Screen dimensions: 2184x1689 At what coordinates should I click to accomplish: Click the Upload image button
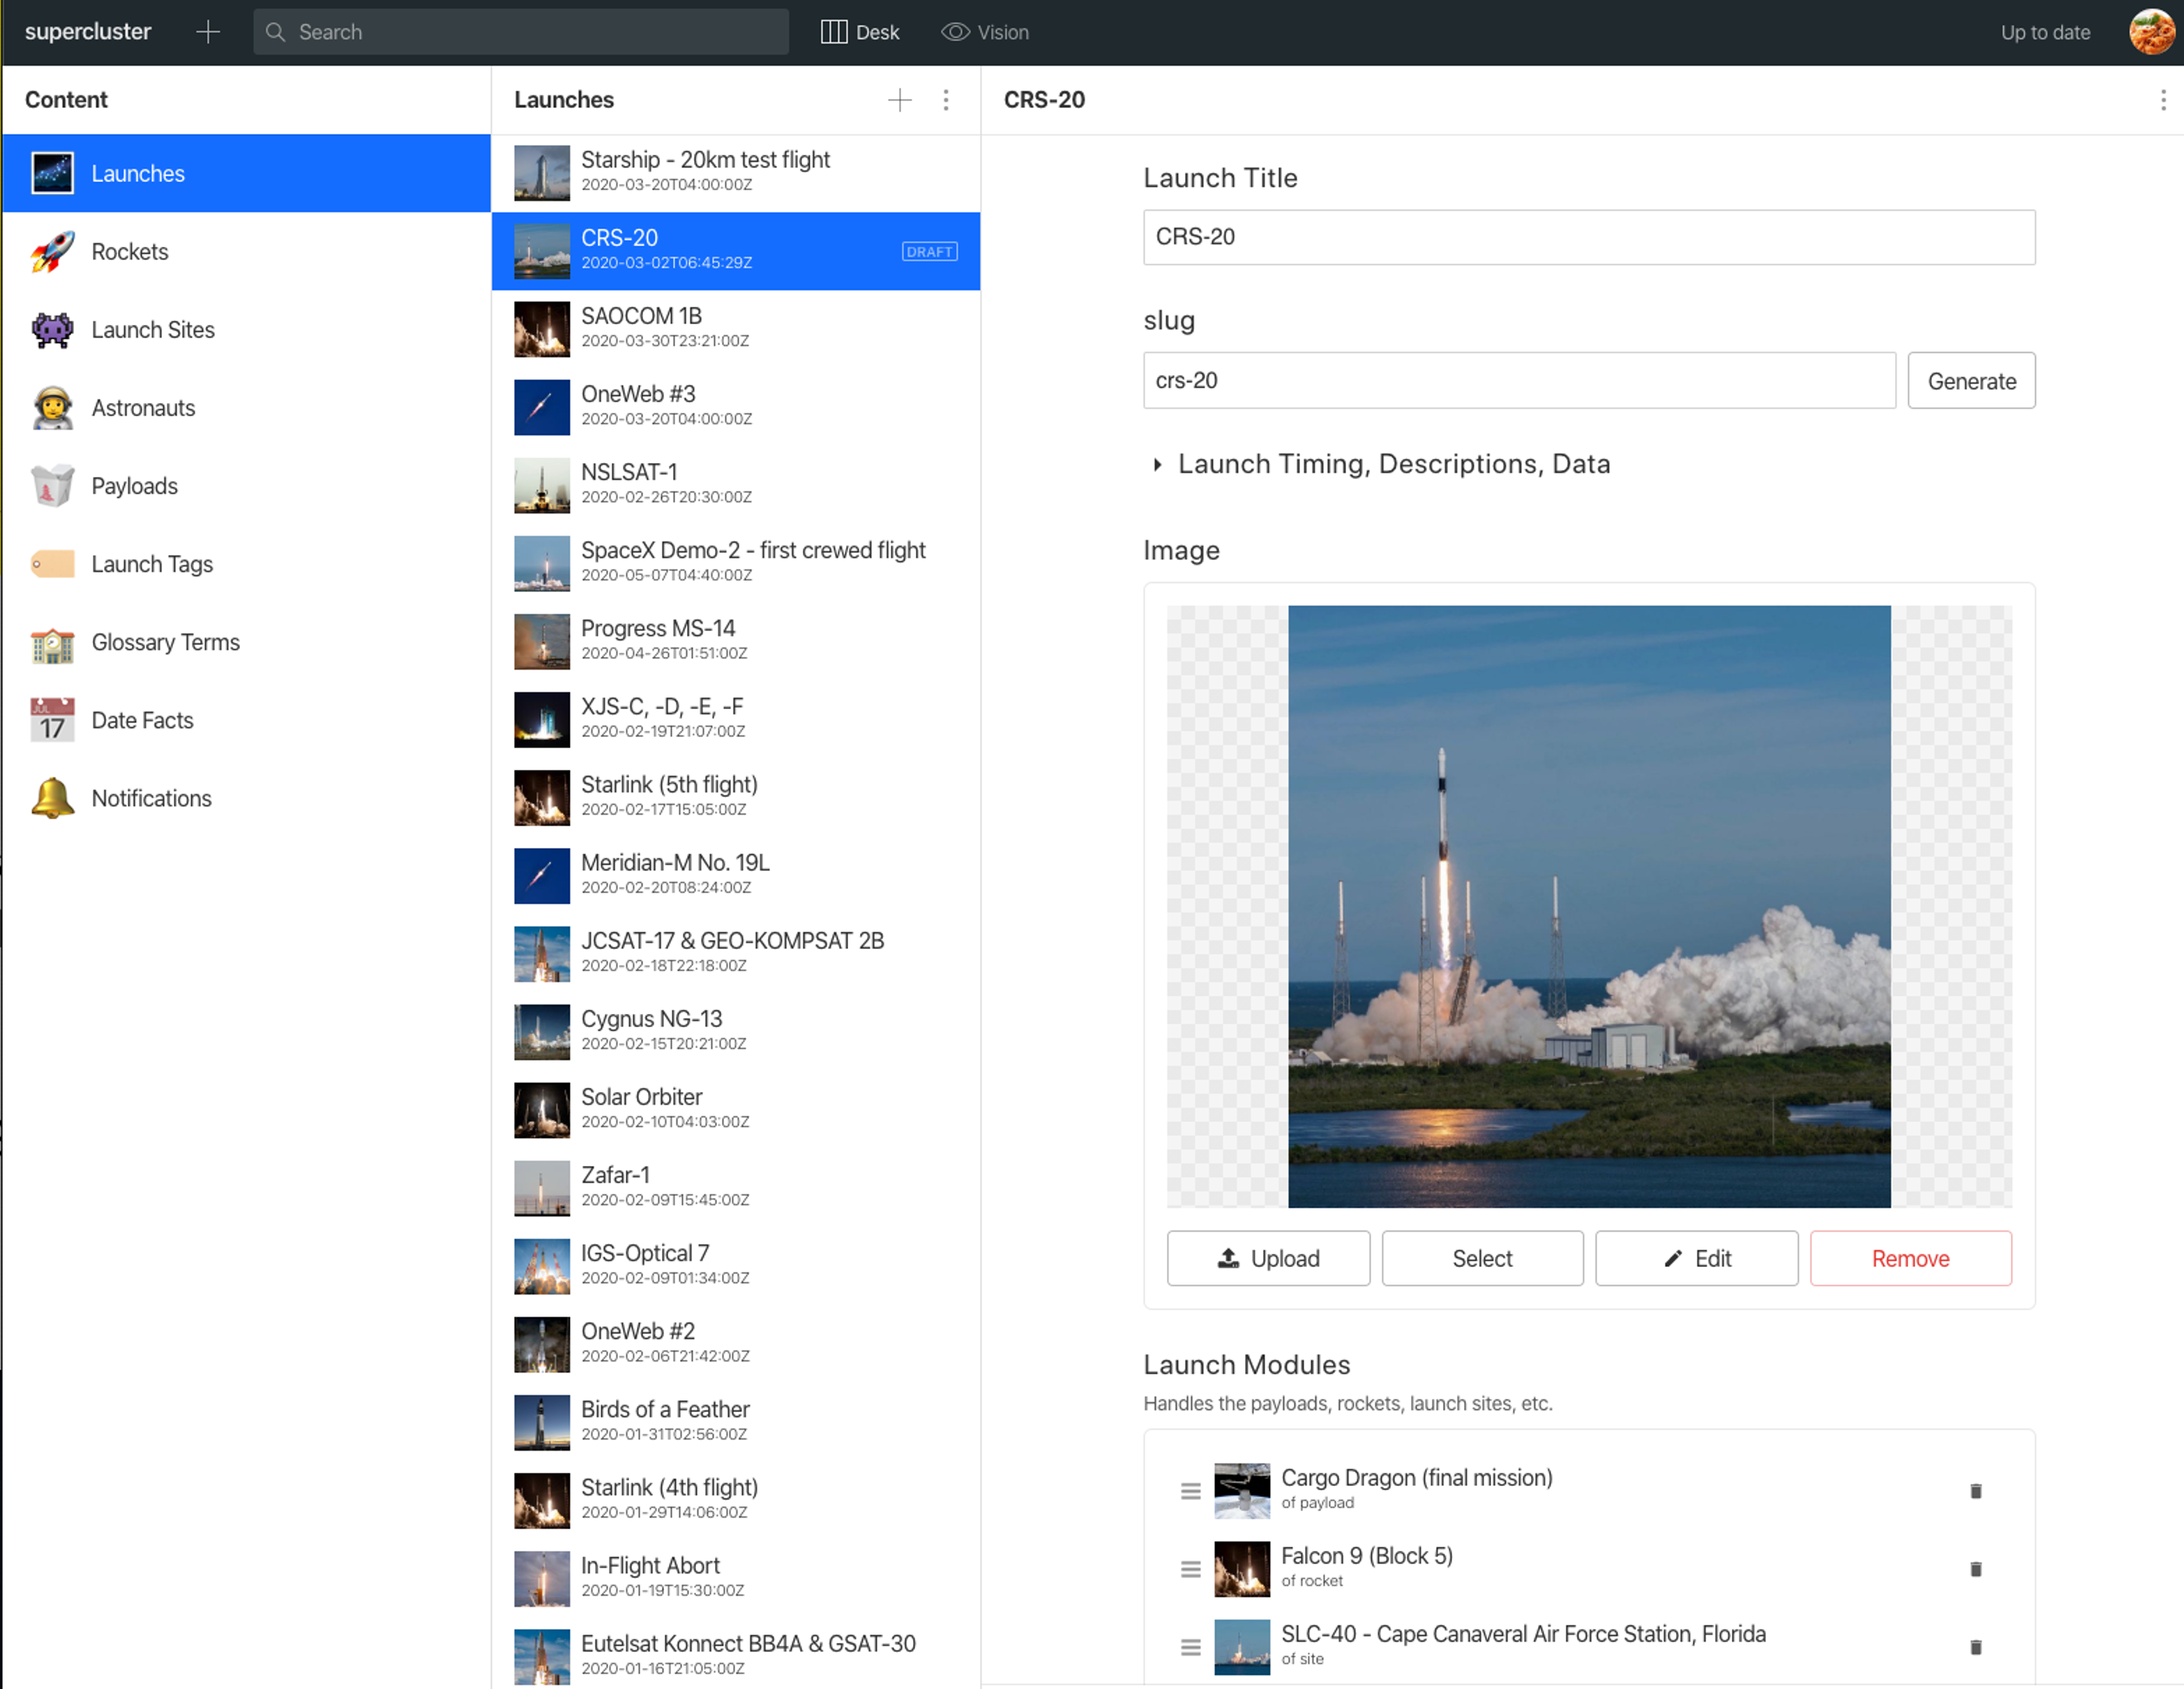point(1268,1258)
